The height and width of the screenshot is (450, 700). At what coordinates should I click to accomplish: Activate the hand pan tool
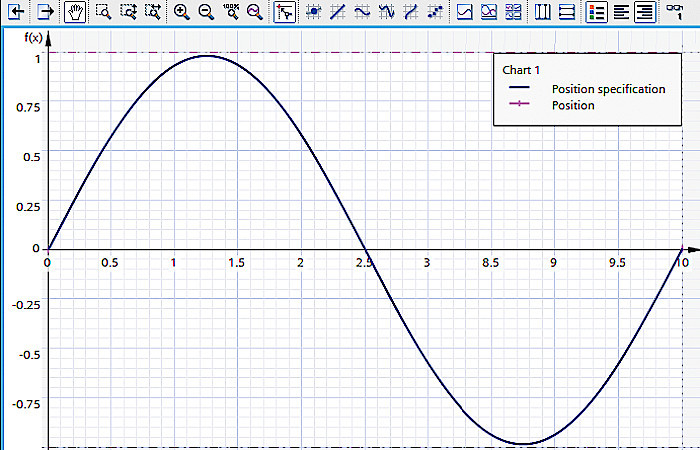[x=75, y=12]
